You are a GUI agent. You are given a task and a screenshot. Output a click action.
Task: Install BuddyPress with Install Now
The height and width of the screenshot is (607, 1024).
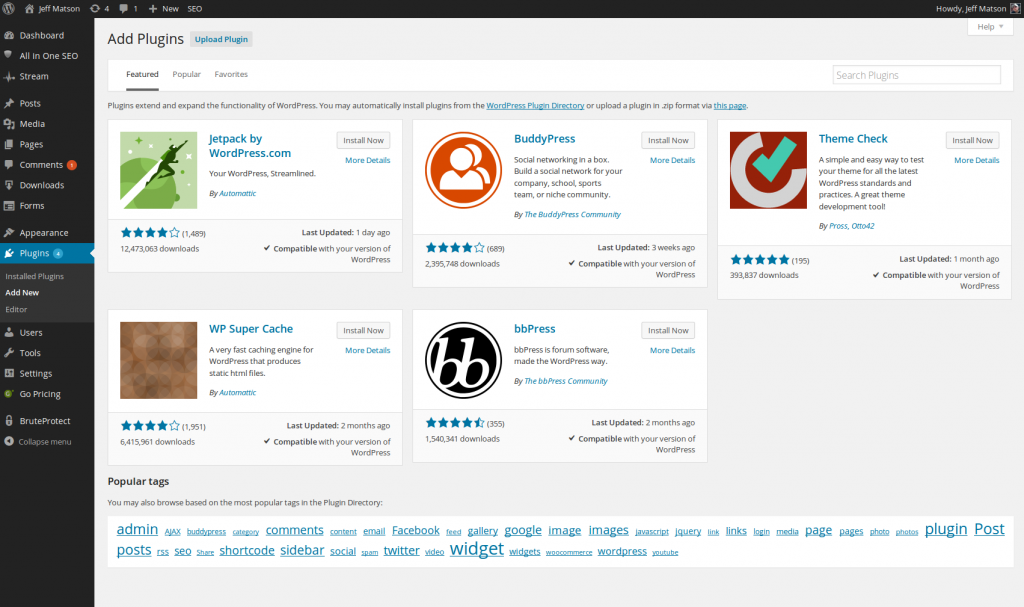668,140
